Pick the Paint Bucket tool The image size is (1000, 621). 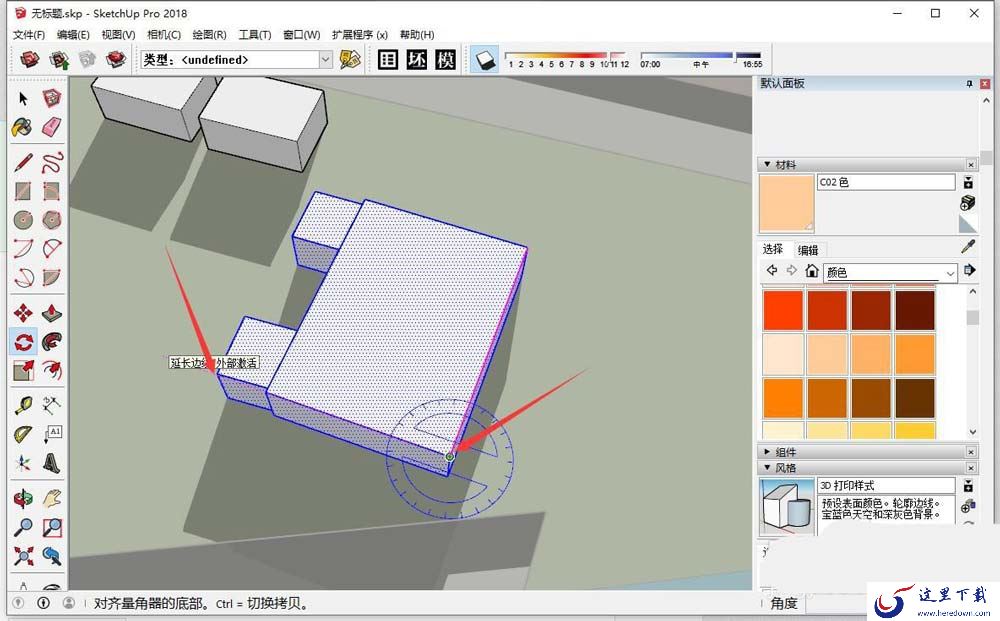click(23, 127)
